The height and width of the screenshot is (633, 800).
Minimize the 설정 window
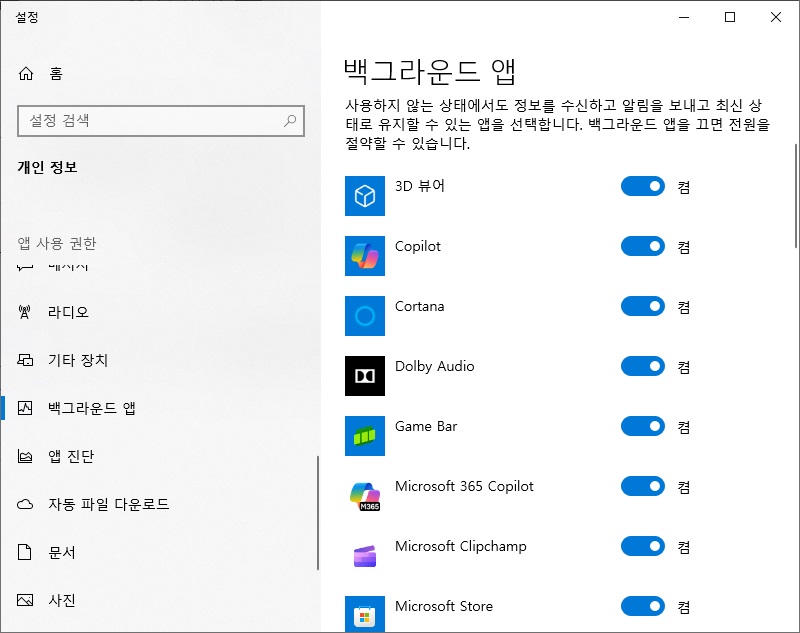pos(684,17)
